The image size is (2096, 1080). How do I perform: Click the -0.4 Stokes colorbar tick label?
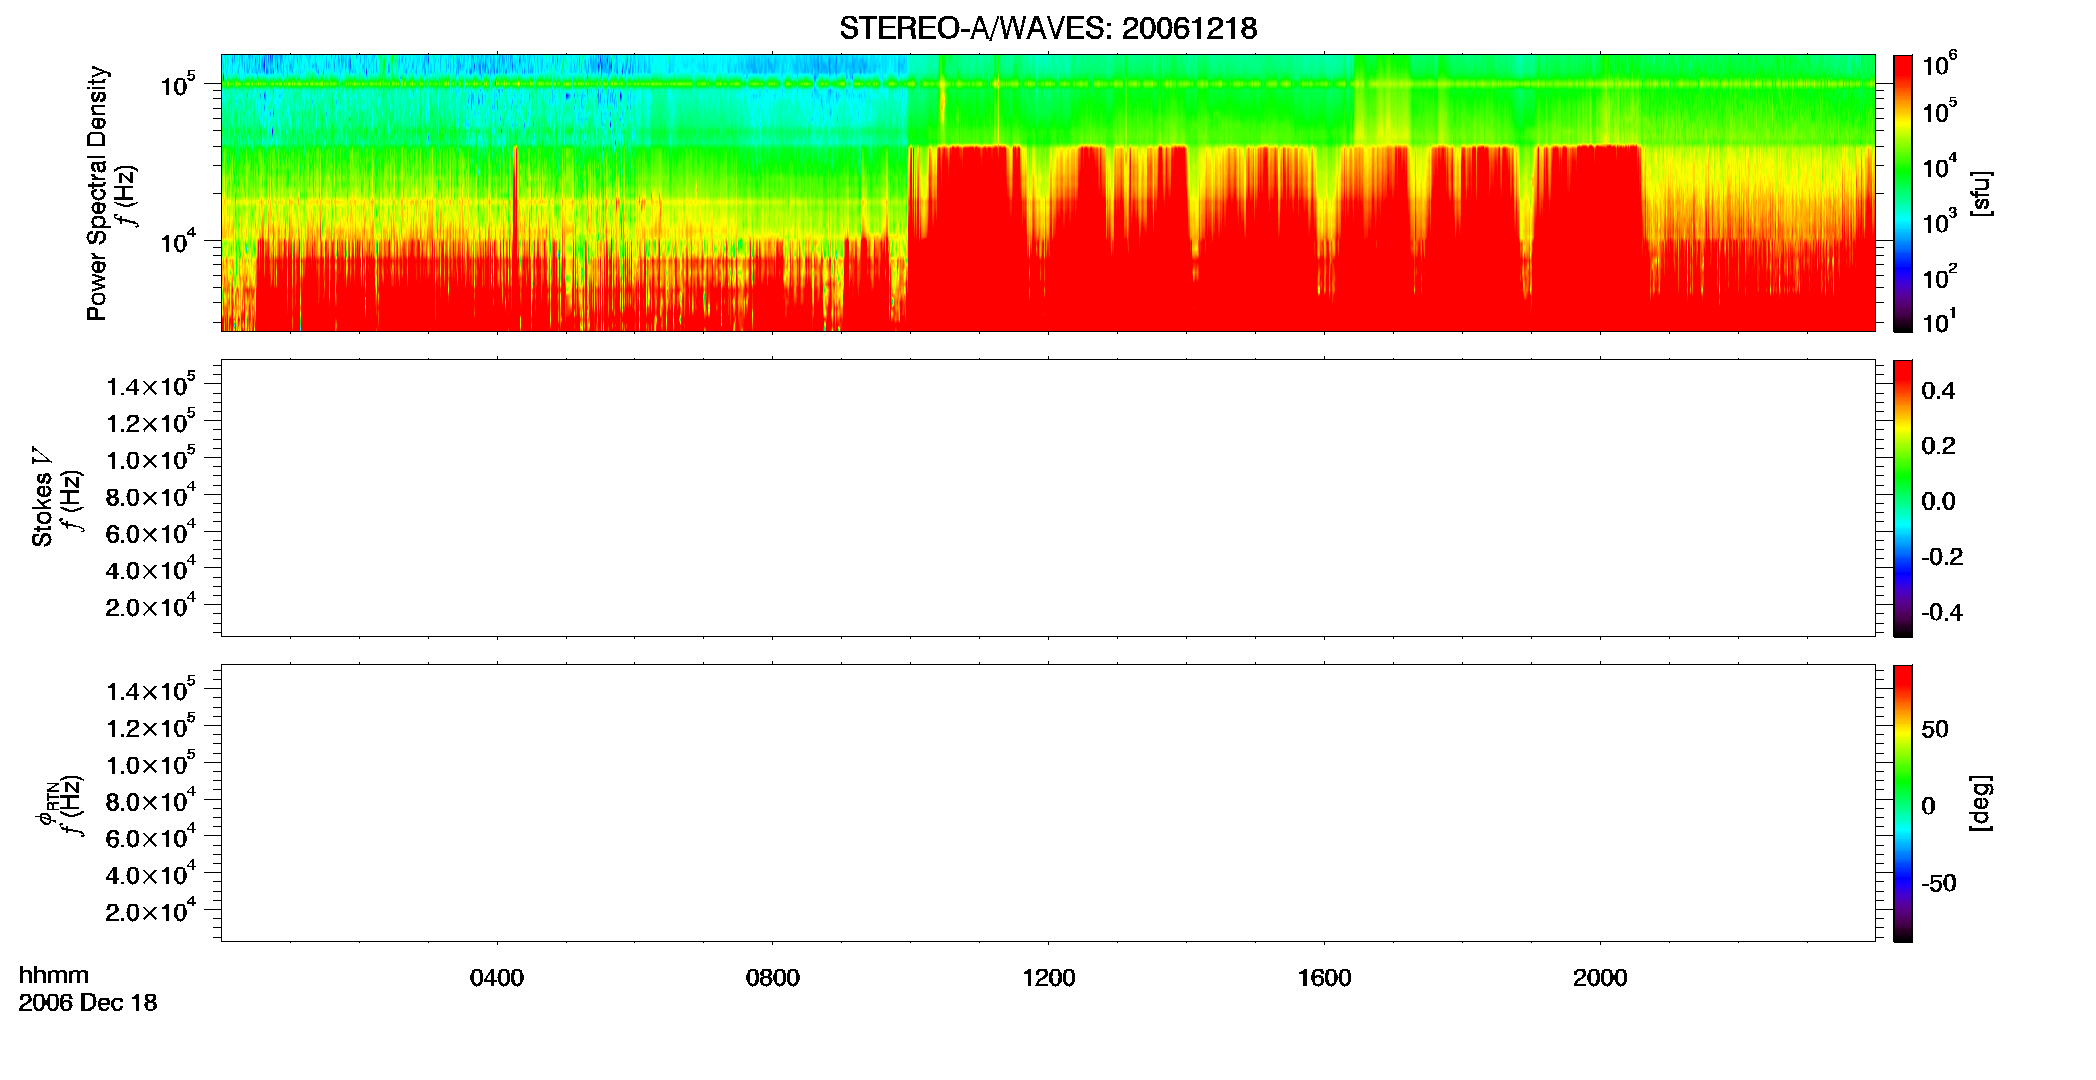point(1942,613)
